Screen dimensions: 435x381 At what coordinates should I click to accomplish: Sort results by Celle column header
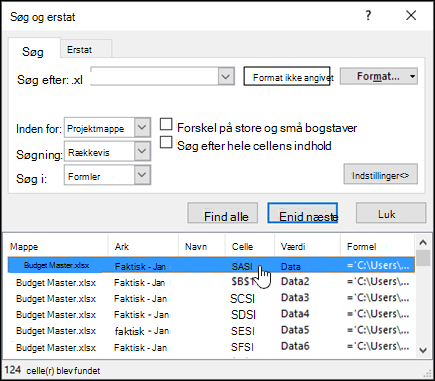[250, 246]
